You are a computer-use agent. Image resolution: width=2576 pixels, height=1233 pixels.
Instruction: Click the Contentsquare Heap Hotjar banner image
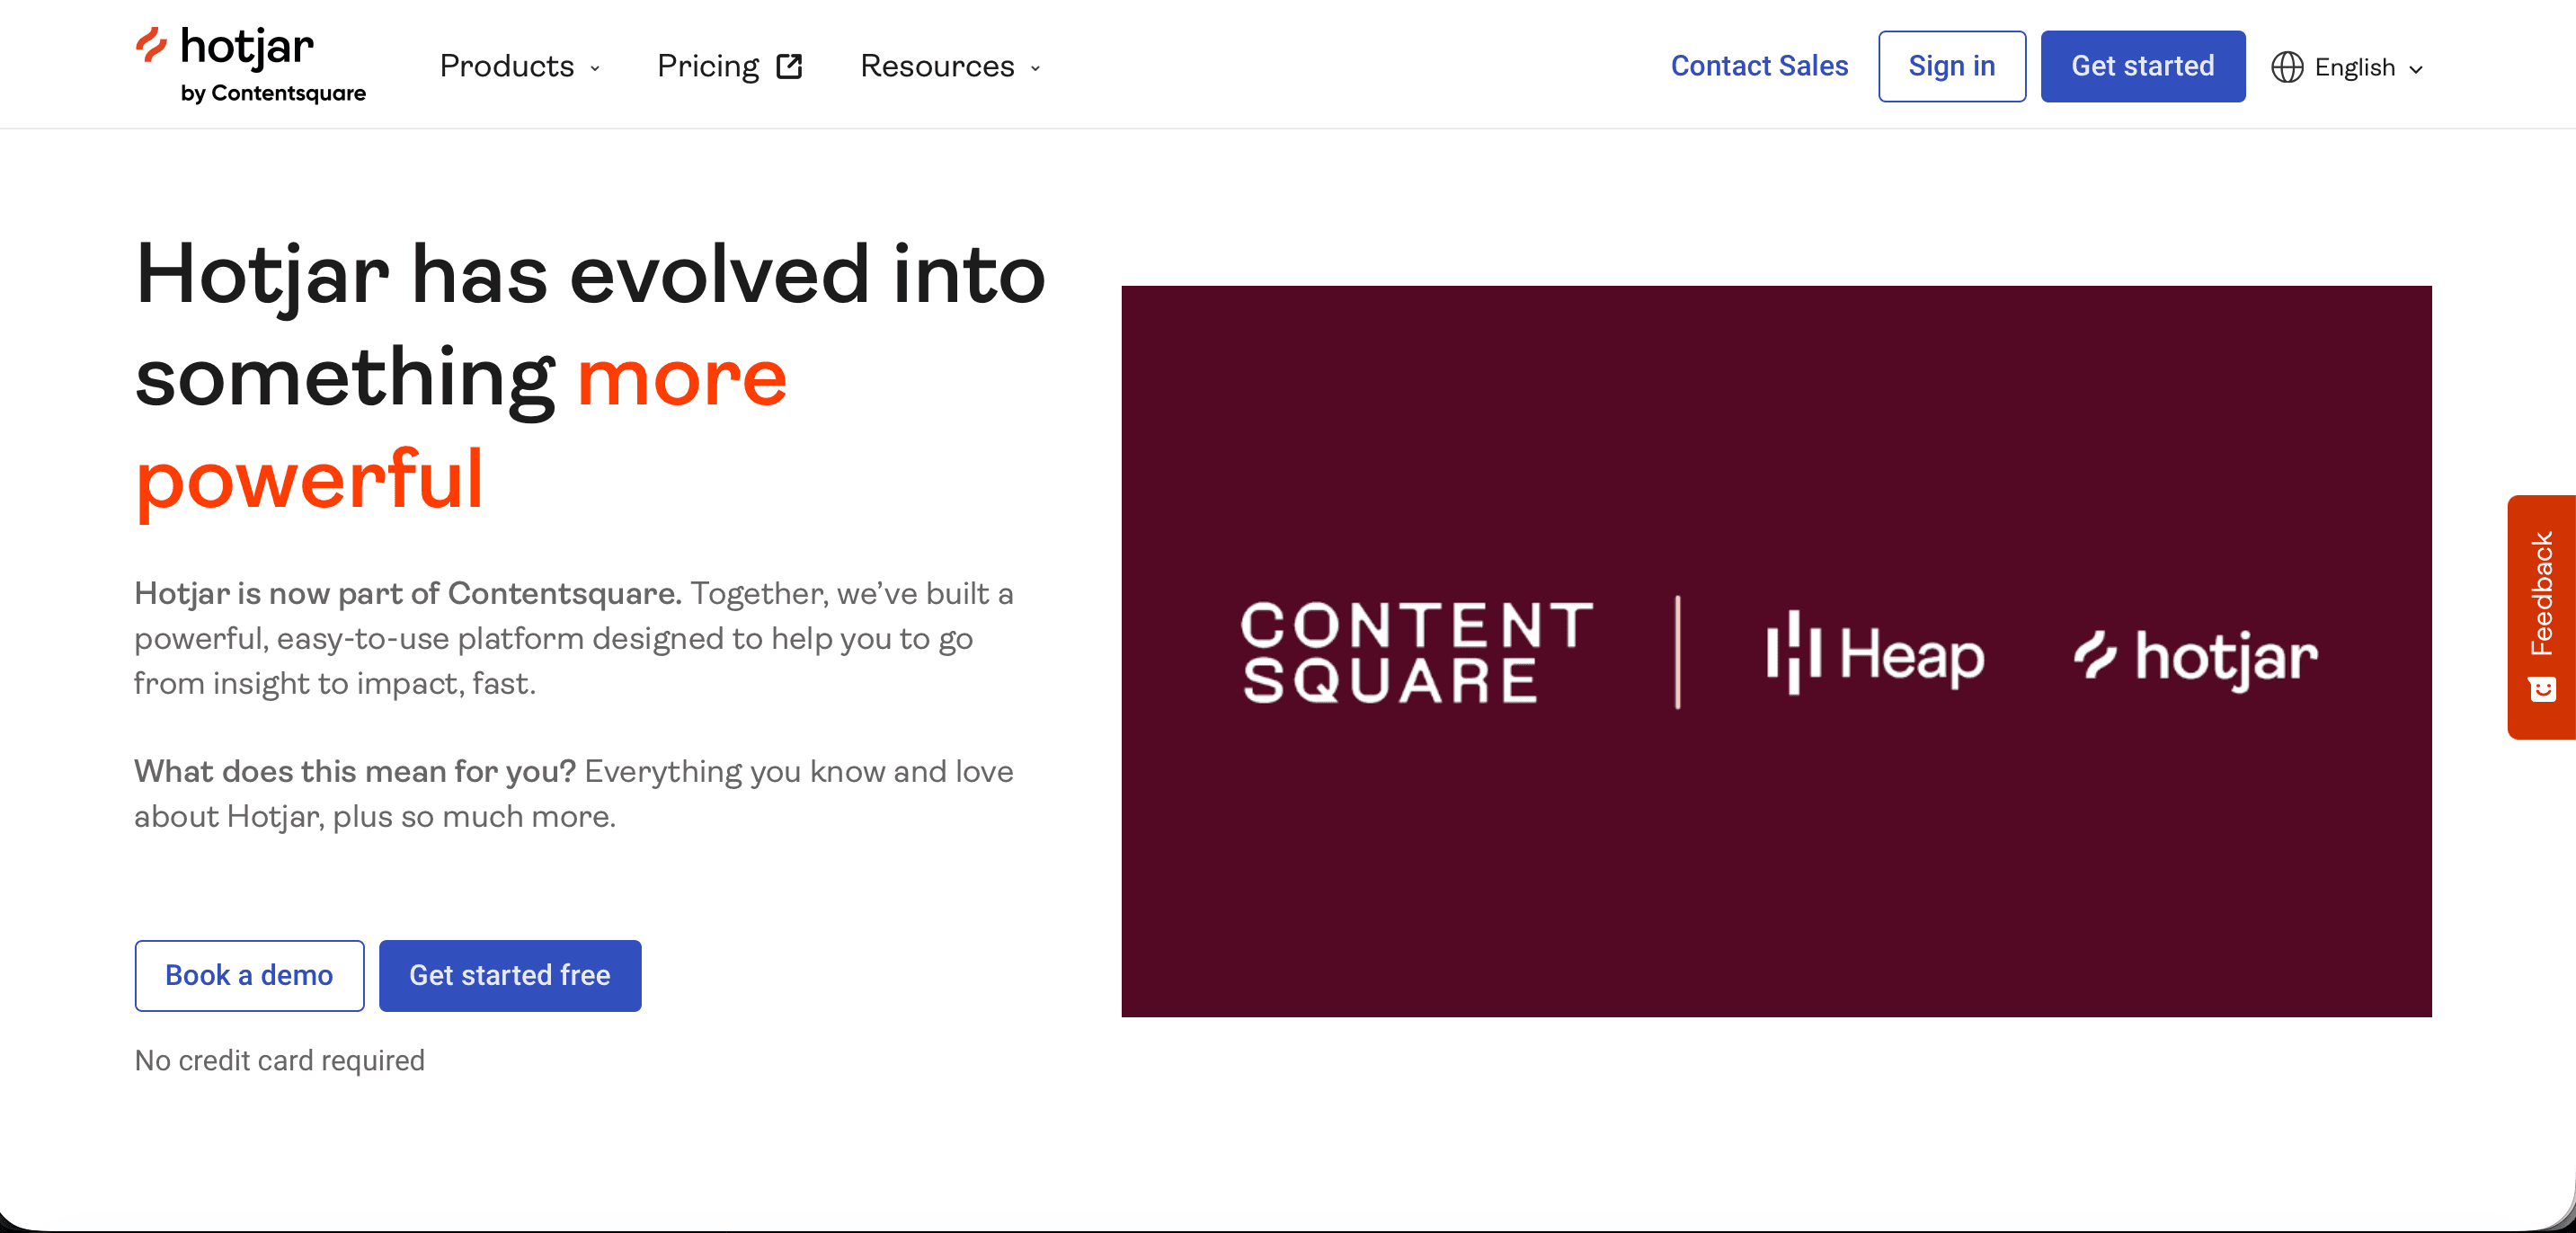click(x=1776, y=651)
